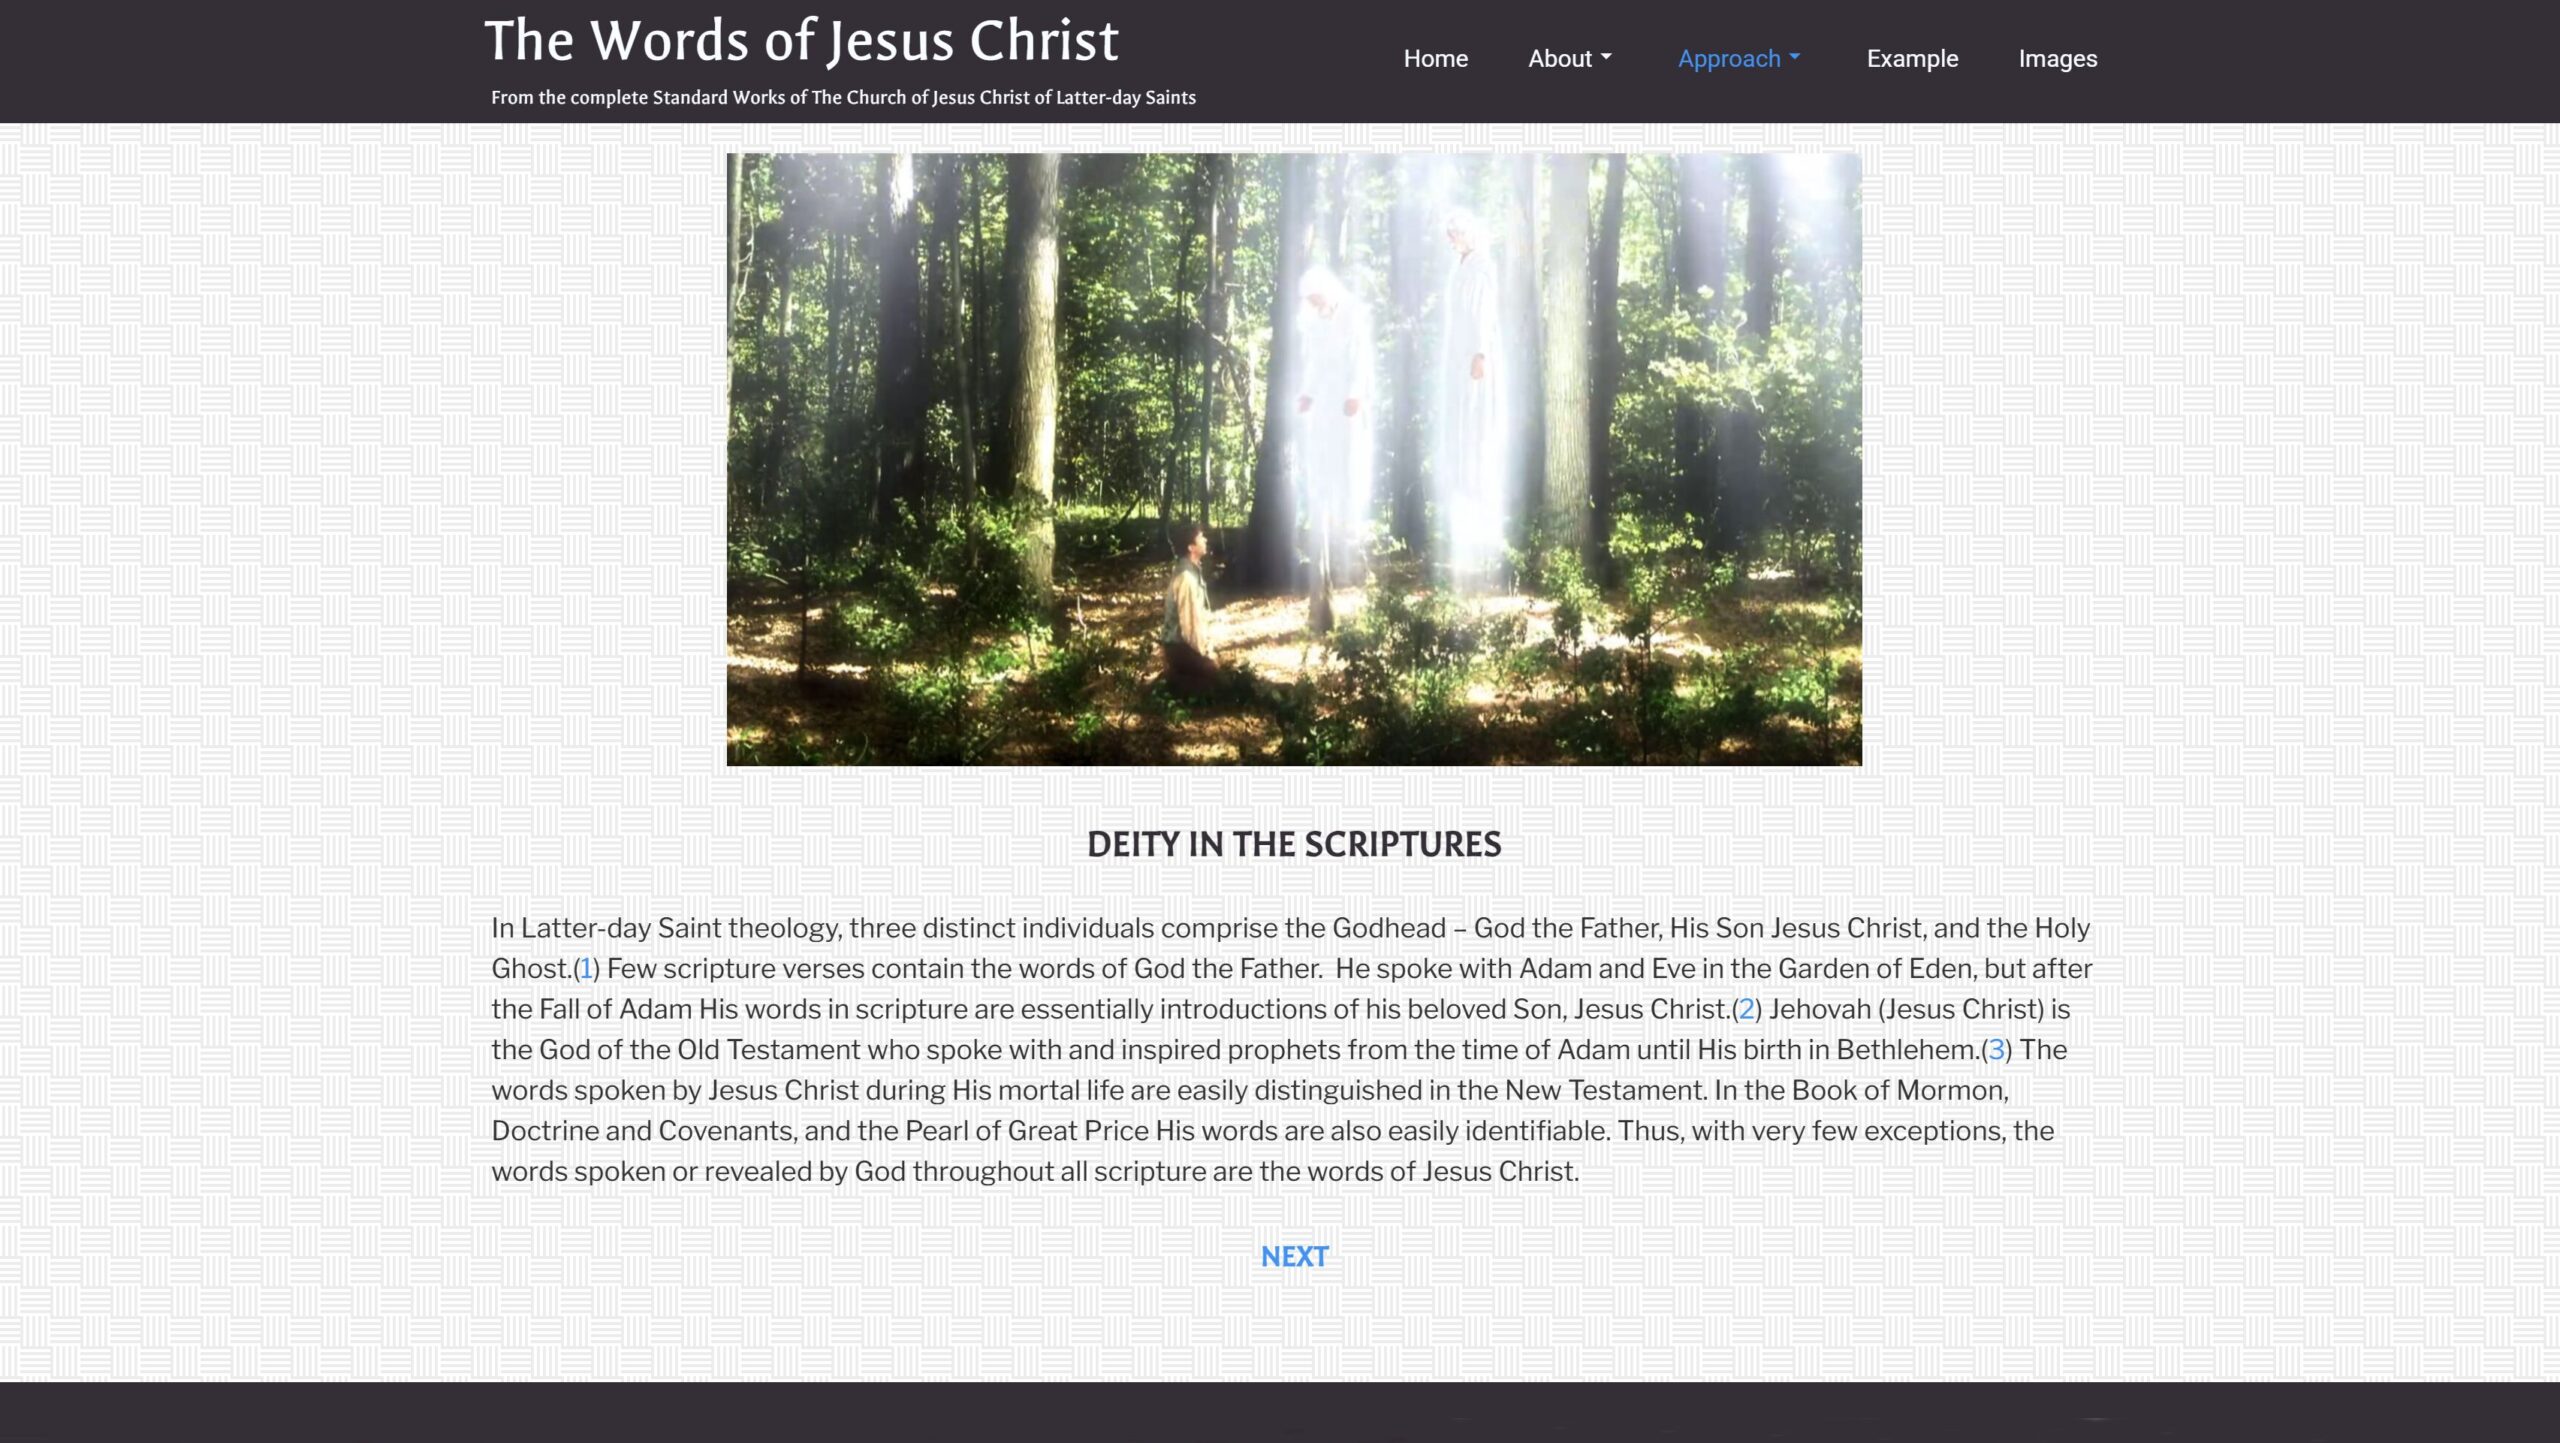Viewport: 2560px width, 1443px height.
Task: Open footnote 3 after Bethlehem
Action: point(1996,1050)
